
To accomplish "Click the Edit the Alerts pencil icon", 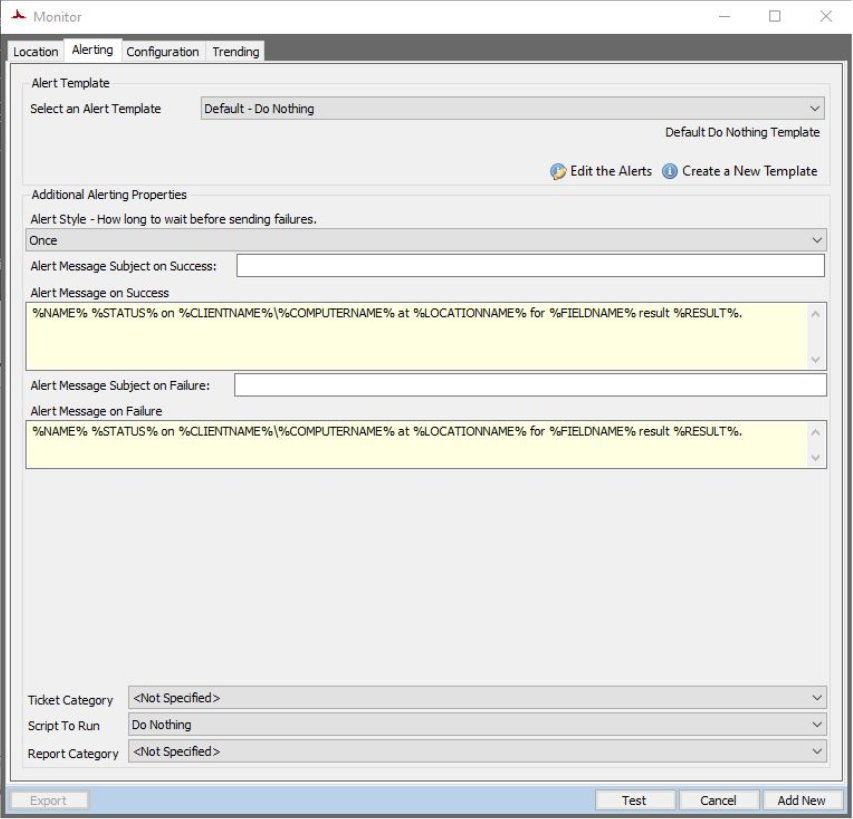I will (x=559, y=171).
